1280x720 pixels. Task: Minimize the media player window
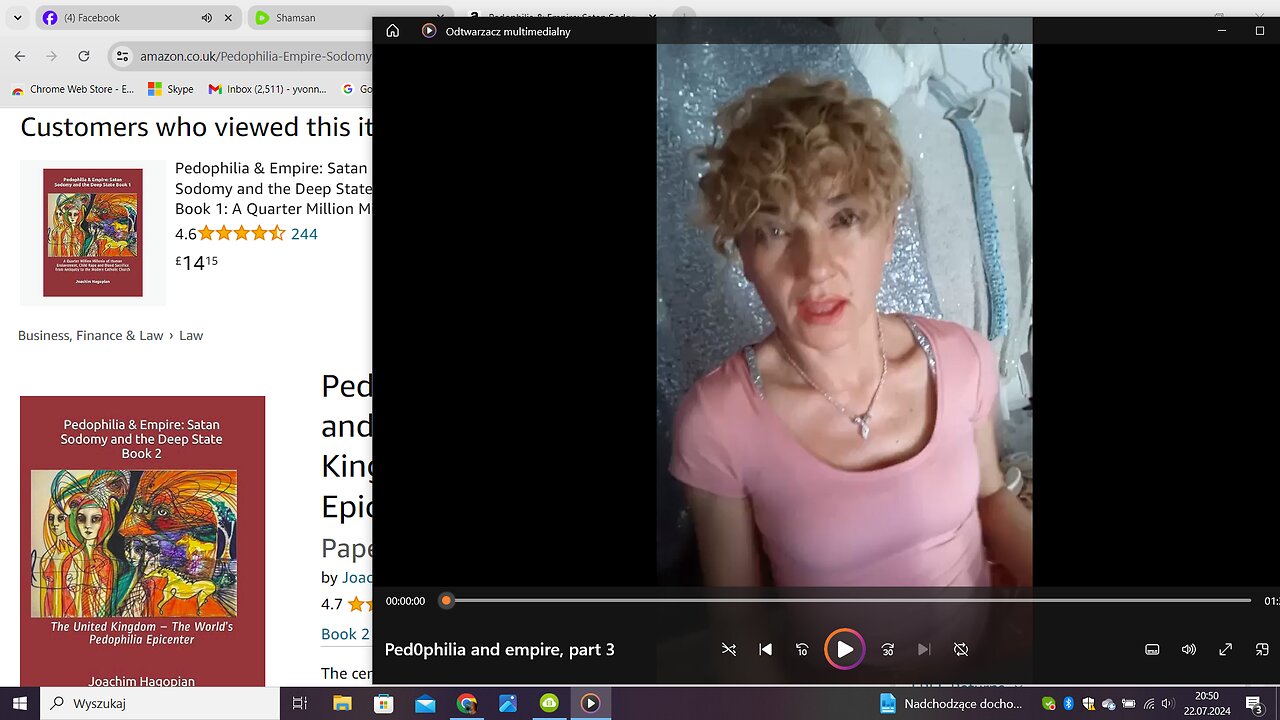[1221, 31]
